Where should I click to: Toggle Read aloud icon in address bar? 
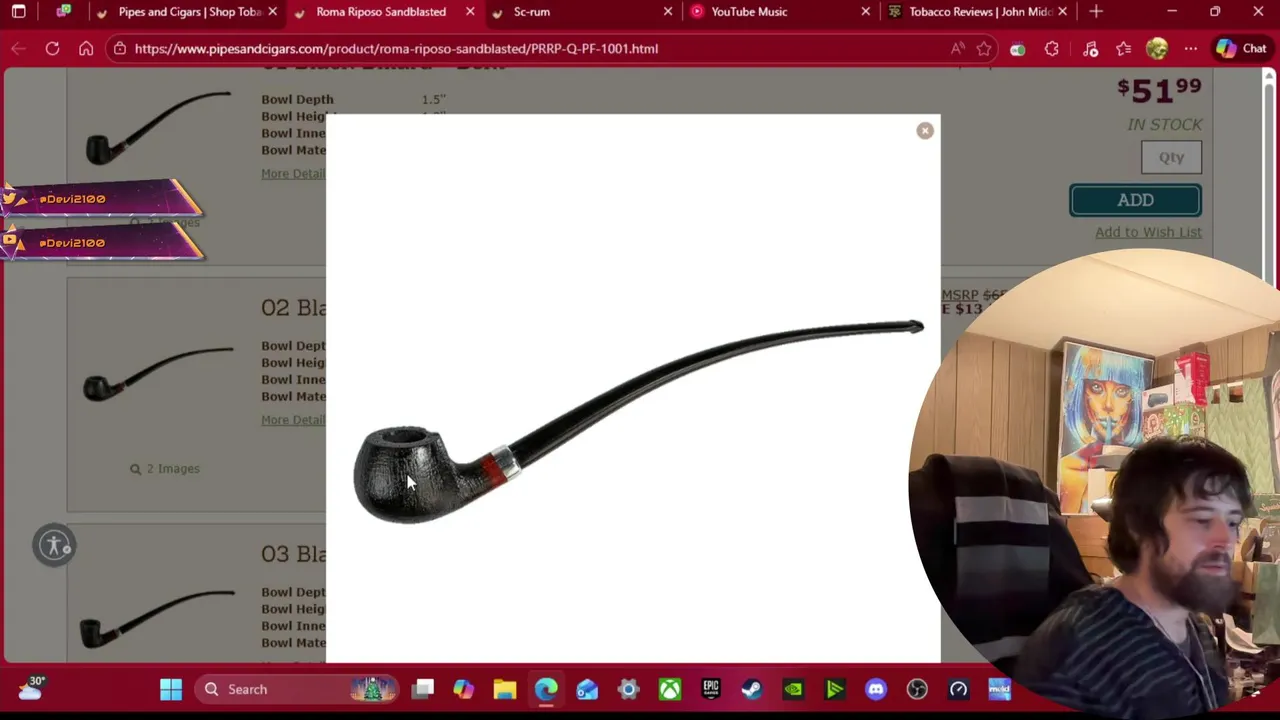pos(958,48)
